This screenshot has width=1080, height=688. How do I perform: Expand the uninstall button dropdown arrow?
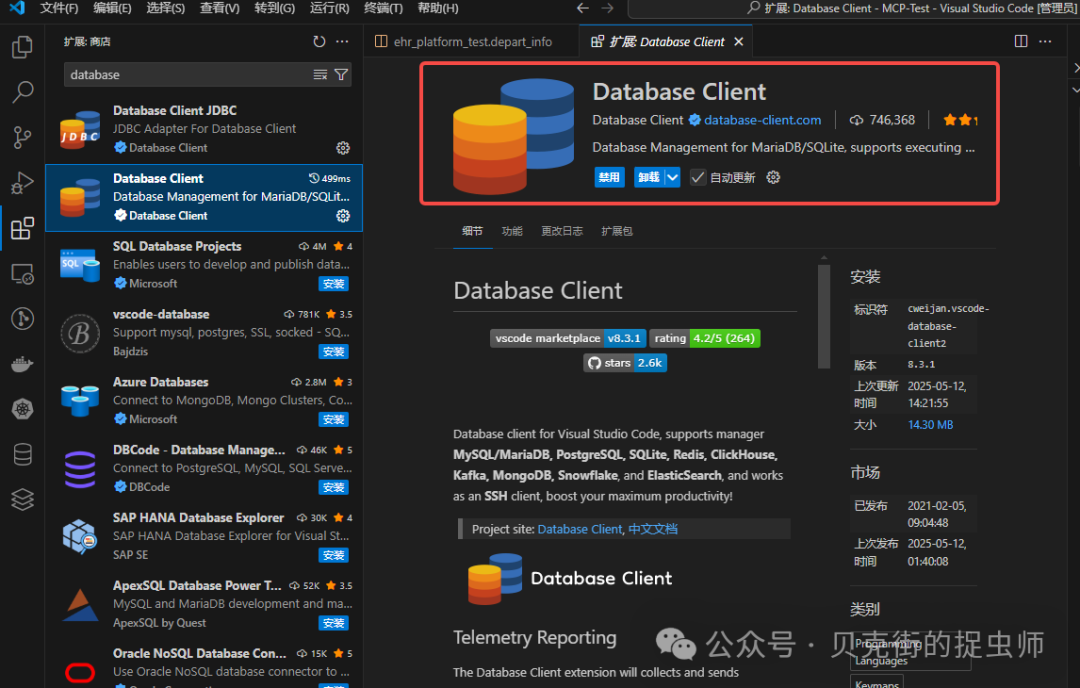click(x=673, y=177)
